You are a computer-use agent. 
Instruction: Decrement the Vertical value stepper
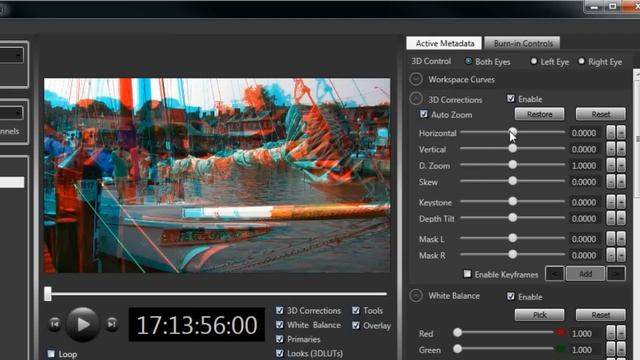tap(611, 149)
